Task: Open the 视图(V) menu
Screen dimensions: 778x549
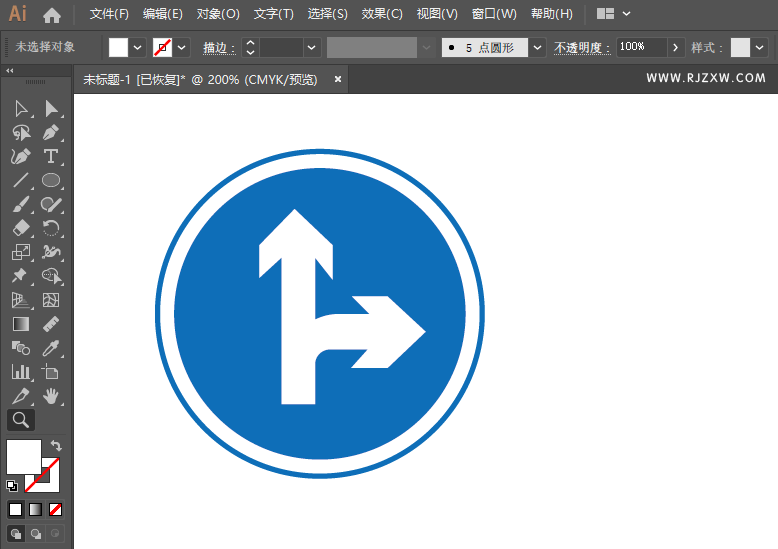Action: click(x=437, y=14)
